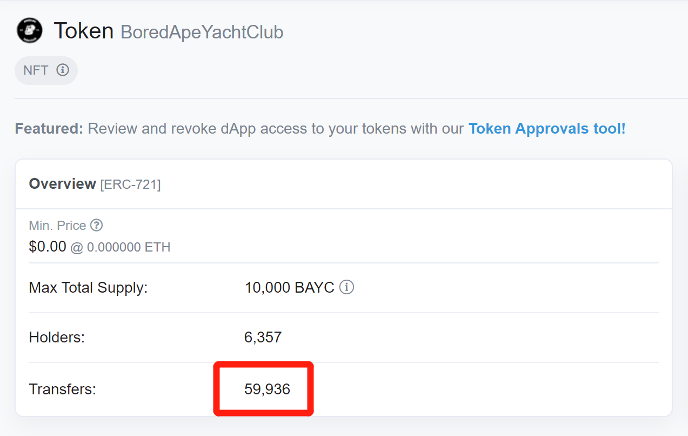Click the BoredApeYachtClub token logo

29,31
